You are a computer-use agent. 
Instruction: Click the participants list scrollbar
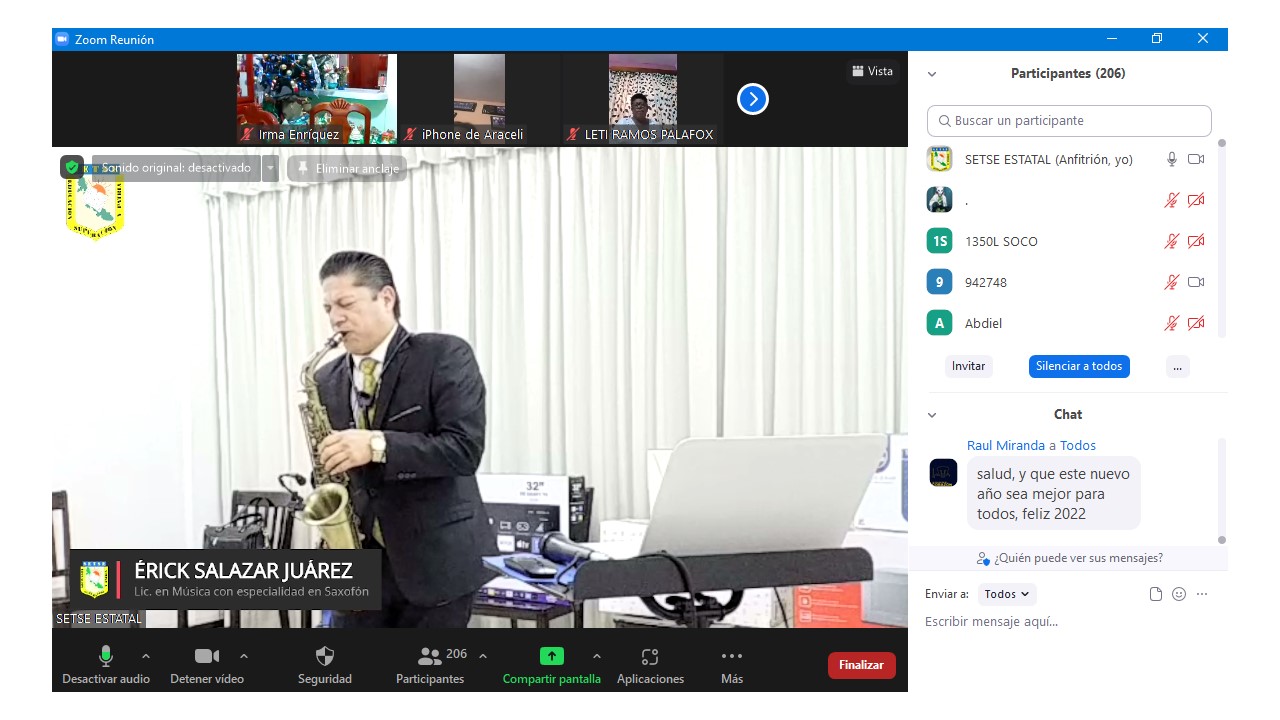[x=1221, y=237]
